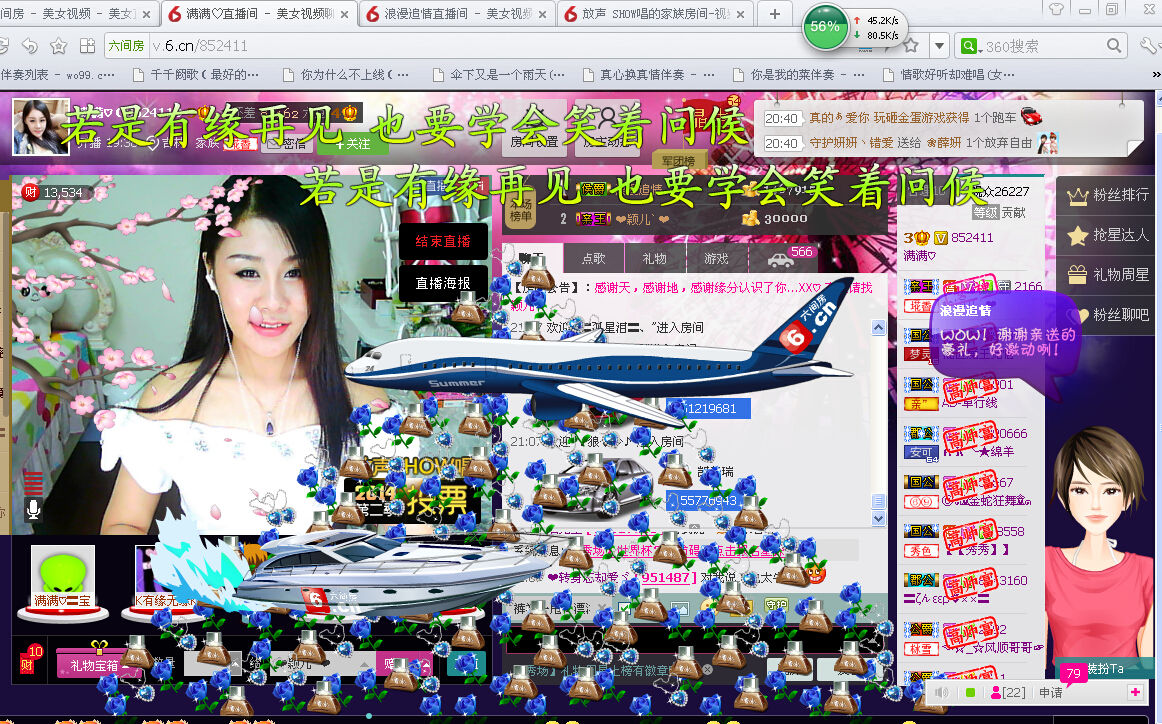The height and width of the screenshot is (724, 1162).
Task: Open the 你是我的菜伴奏 bookmark
Action: tap(798, 75)
